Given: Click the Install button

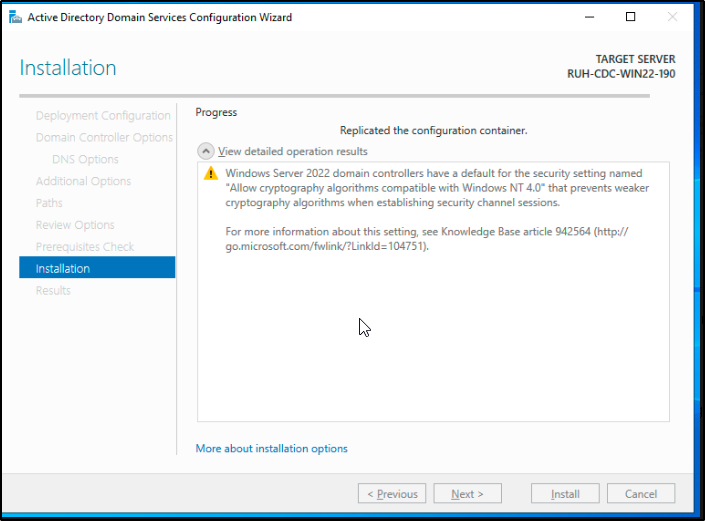Looking at the screenshot, I should tap(565, 494).
